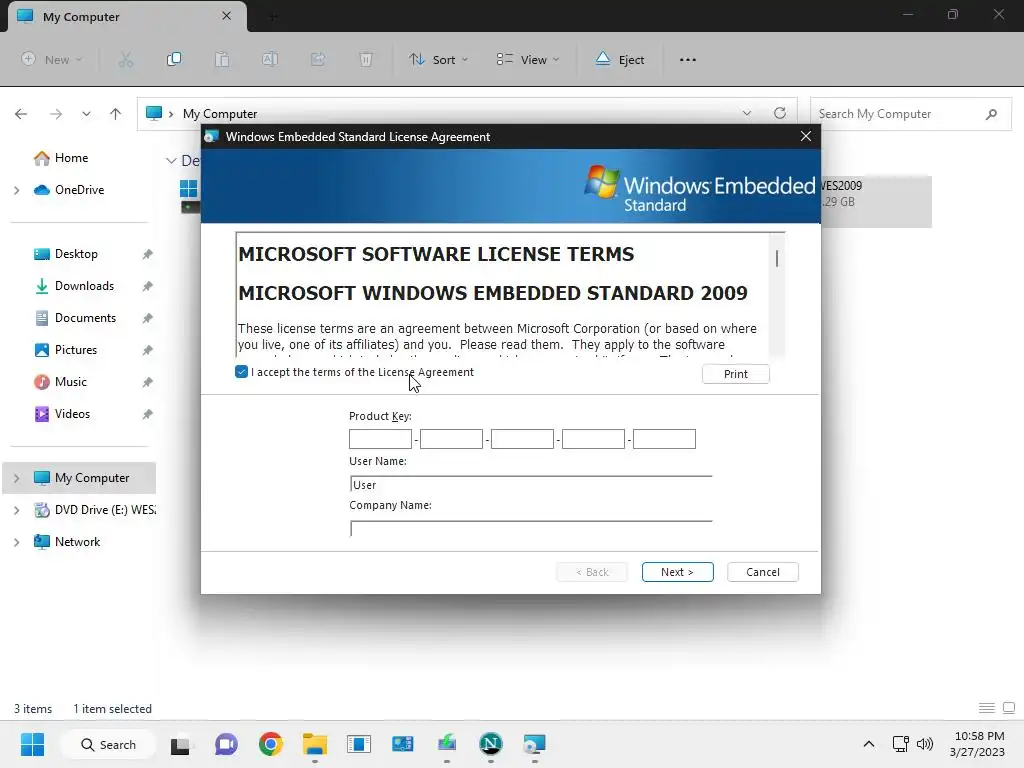The image size is (1024, 768).
Task: Uncheck the accept License Agreement checkbox
Action: pyautogui.click(x=241, y=372)
